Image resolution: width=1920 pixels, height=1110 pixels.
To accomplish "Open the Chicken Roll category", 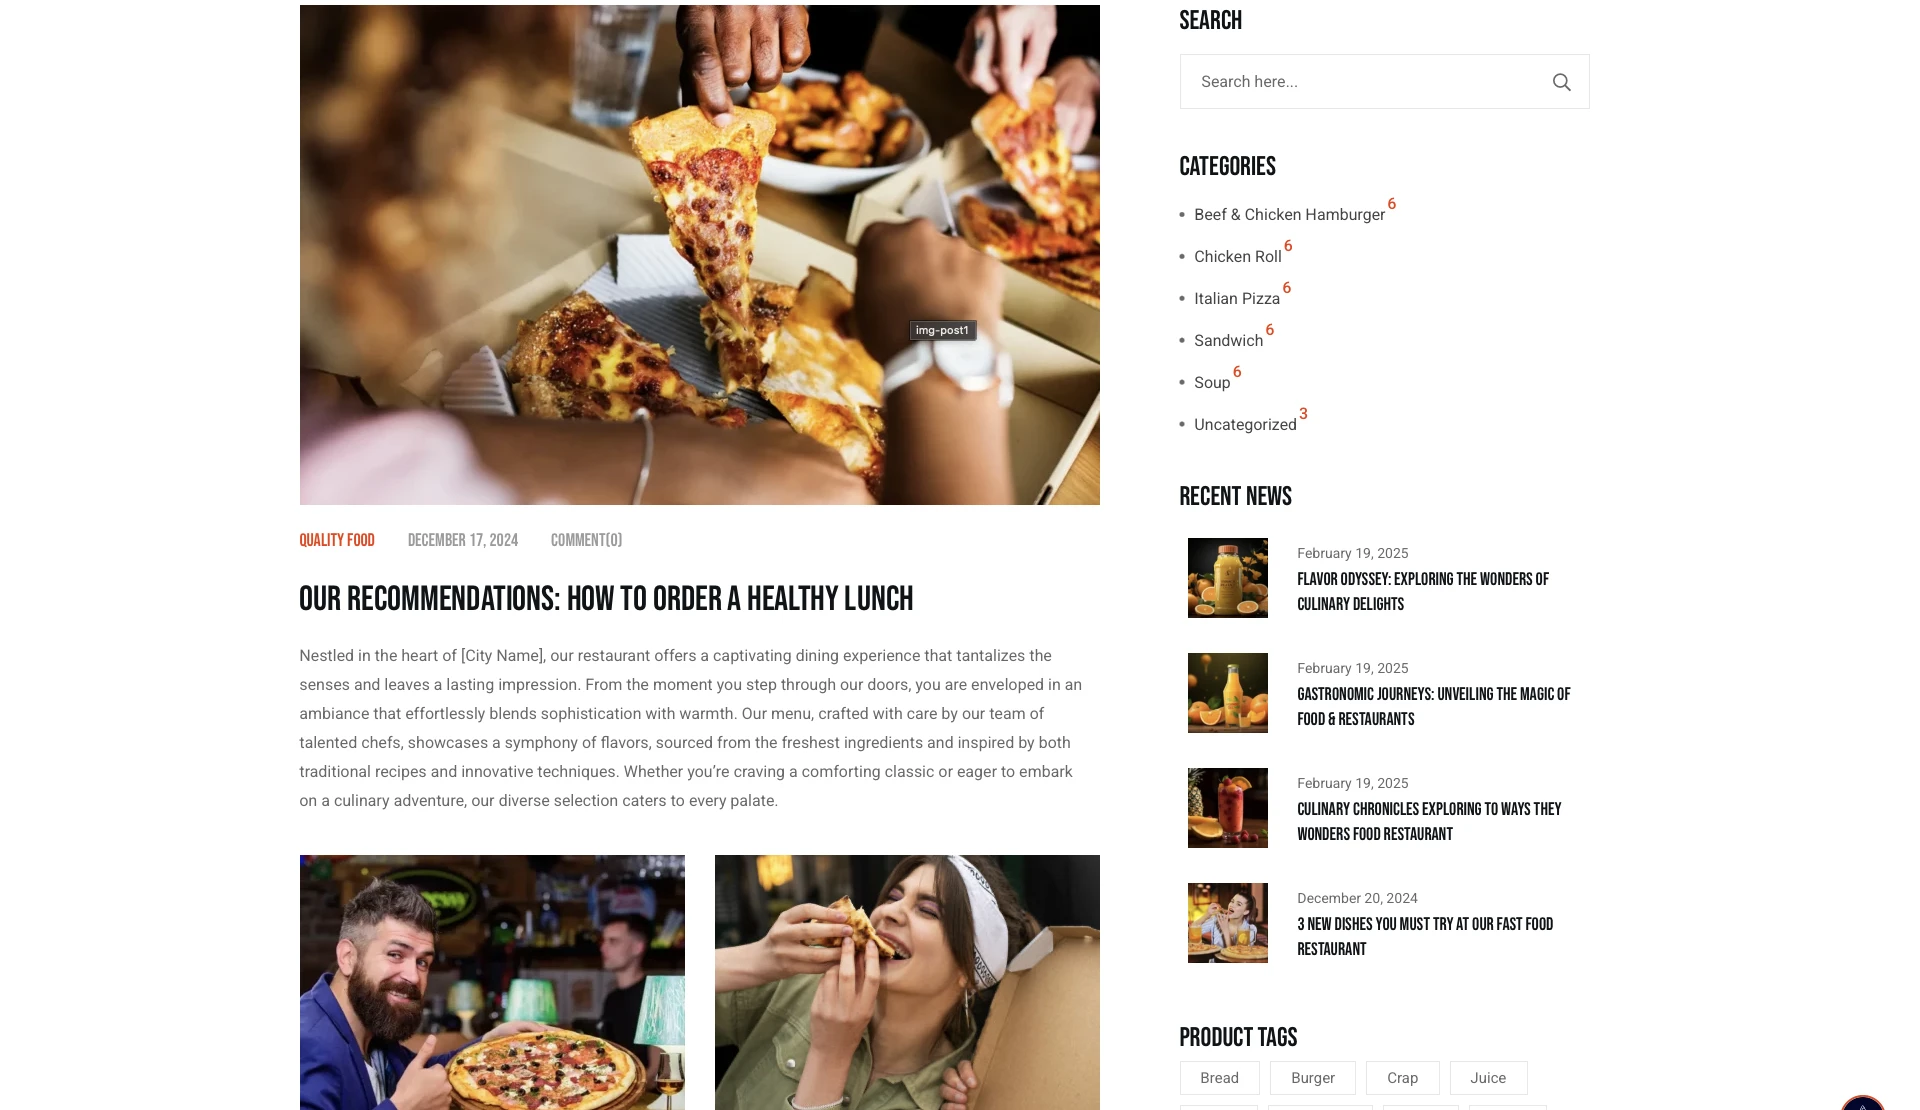I will pyautogui.click(x=1237, y=257).
